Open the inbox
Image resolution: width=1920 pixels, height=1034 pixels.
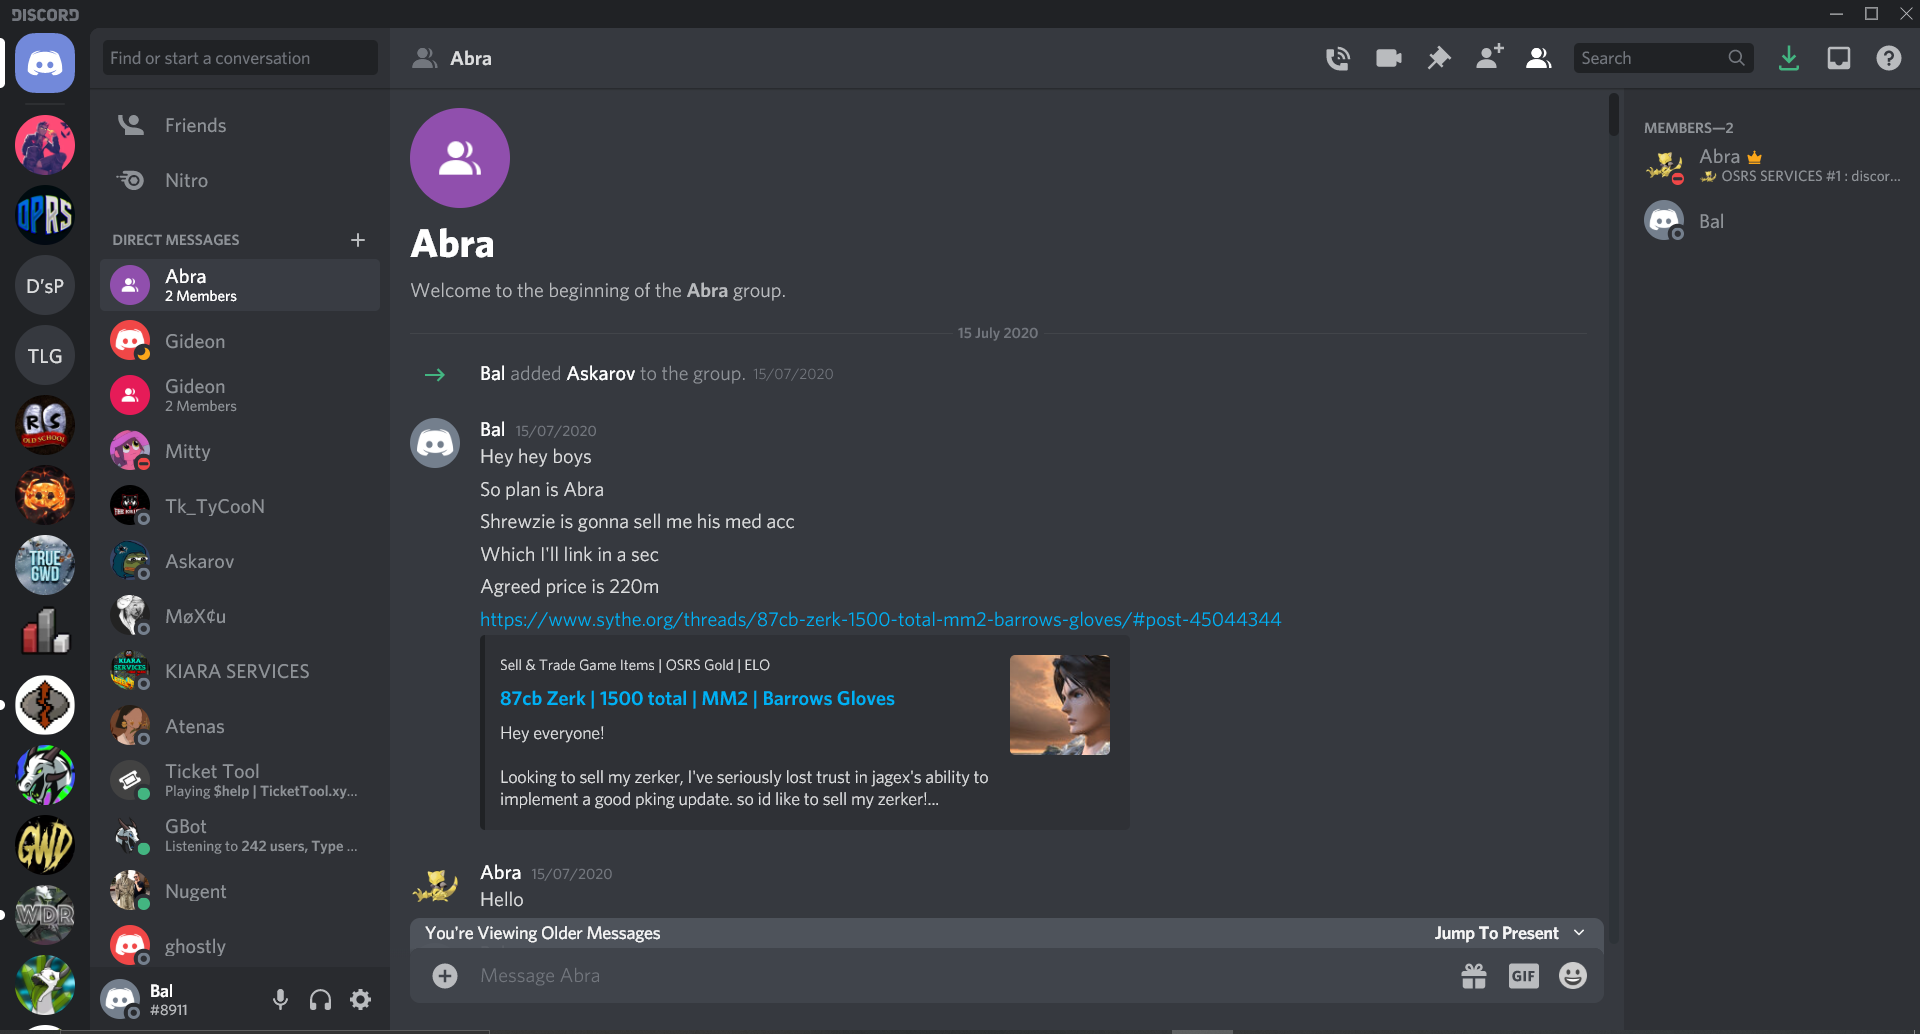click(x=1839, y=58)
